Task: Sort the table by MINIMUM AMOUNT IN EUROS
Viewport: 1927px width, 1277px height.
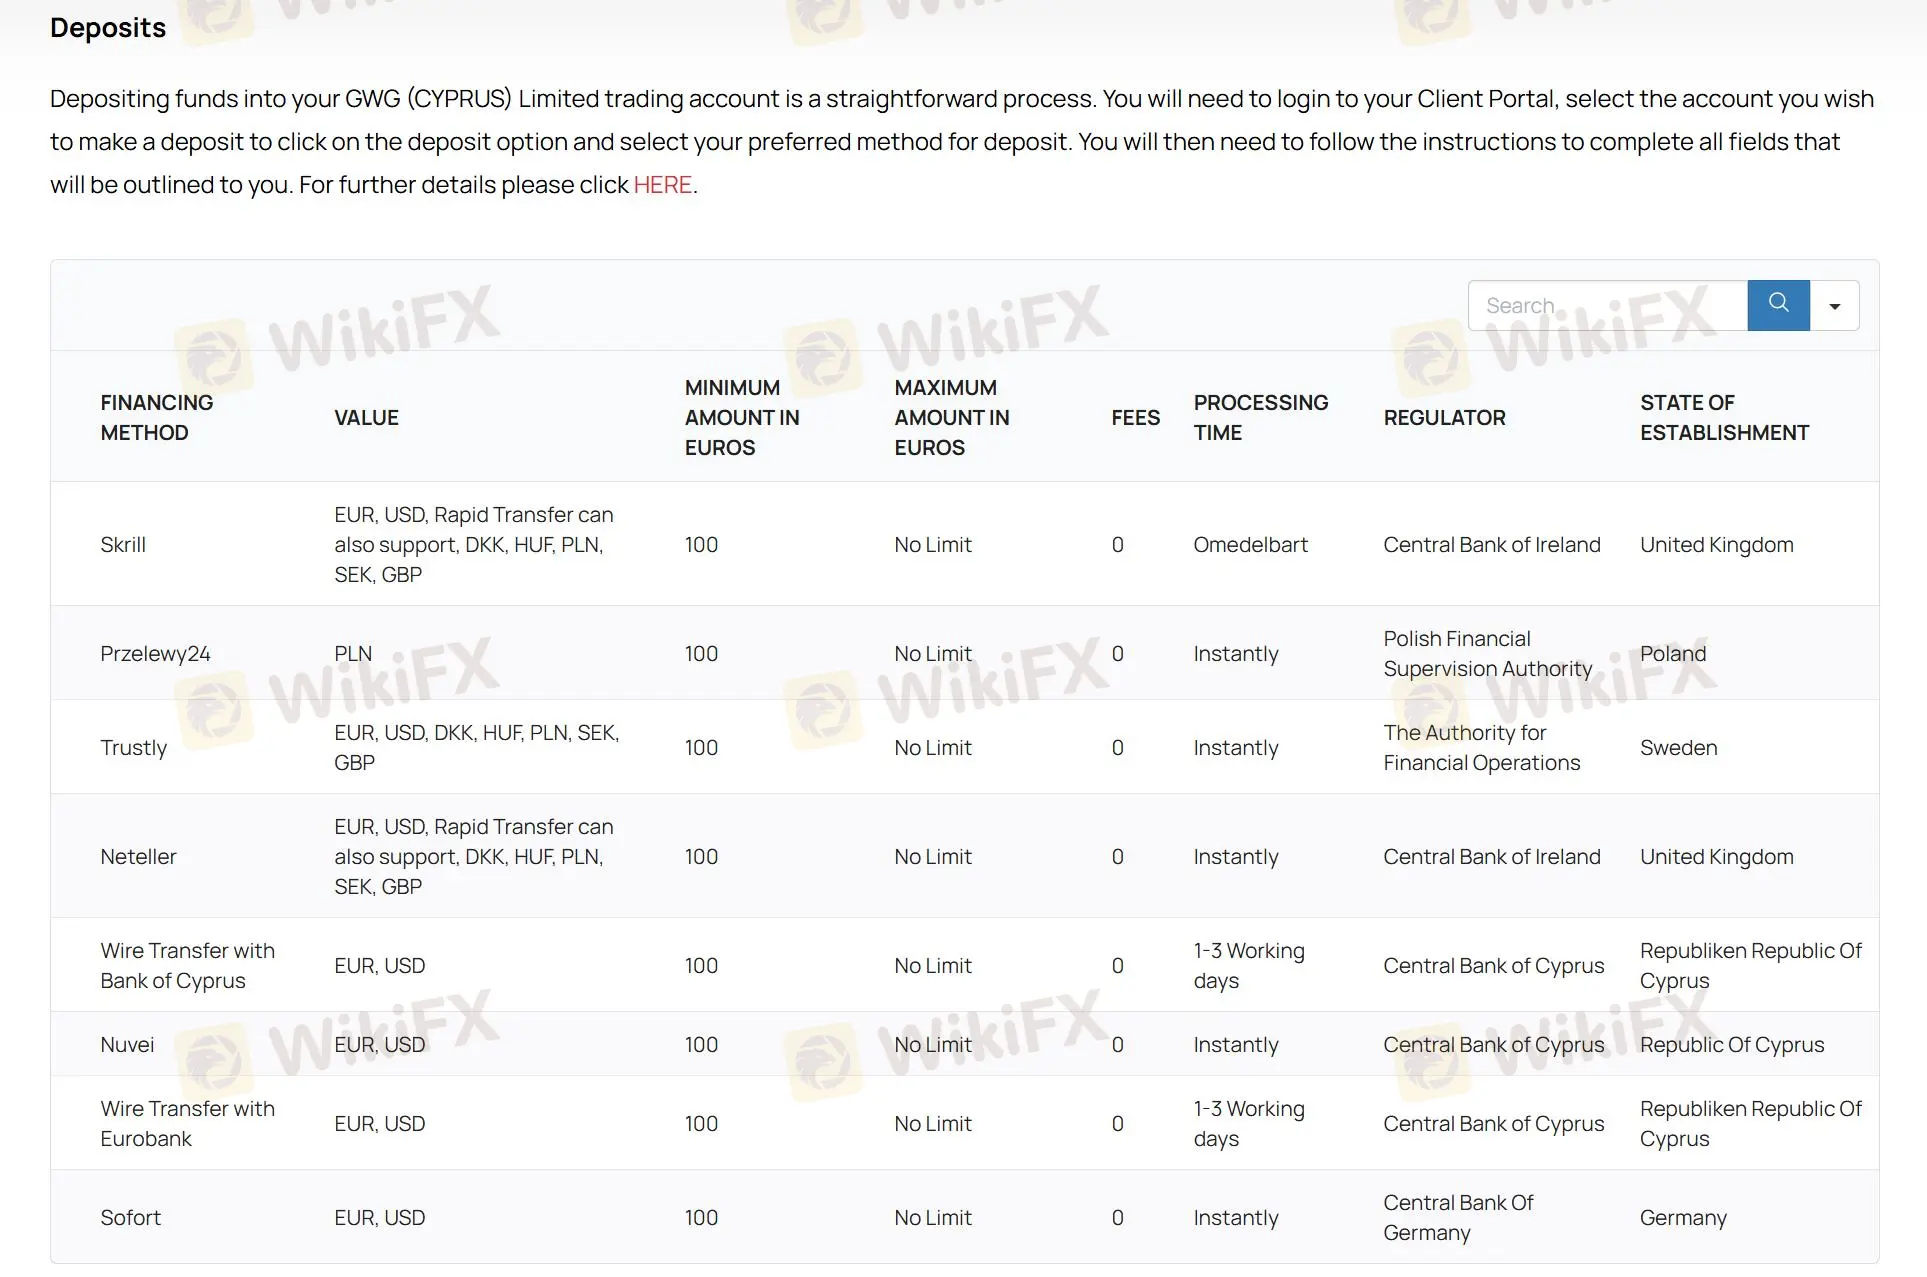Action: 742,417
